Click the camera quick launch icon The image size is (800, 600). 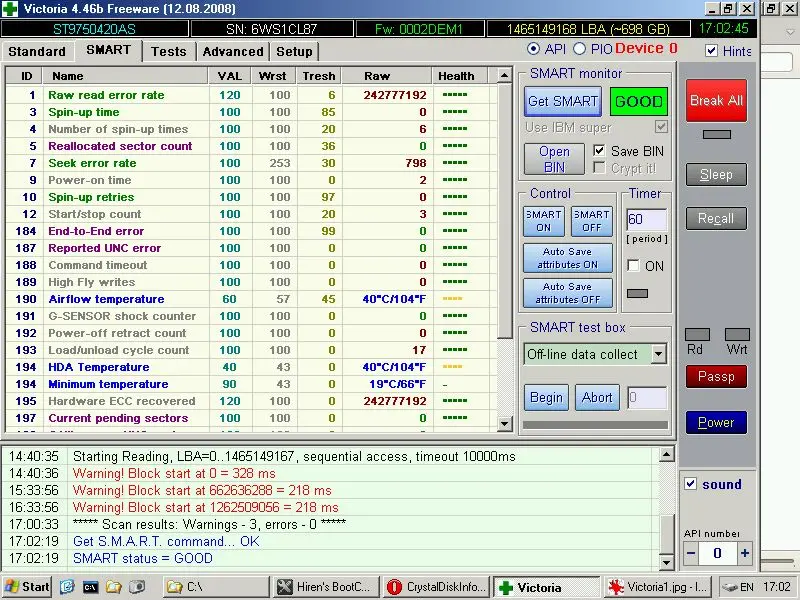136,587
